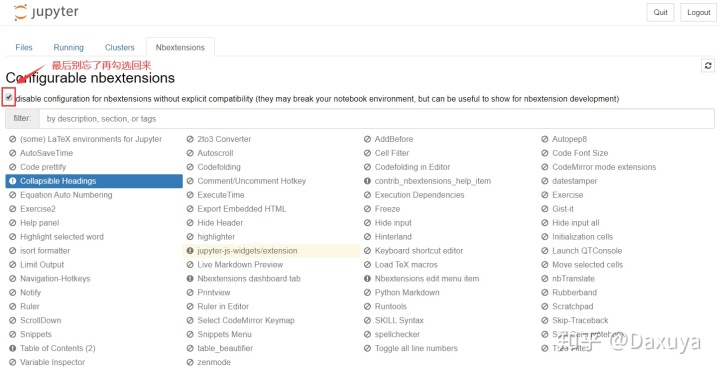Select the Codefolding in Editor entry

[x=412, y=167]
